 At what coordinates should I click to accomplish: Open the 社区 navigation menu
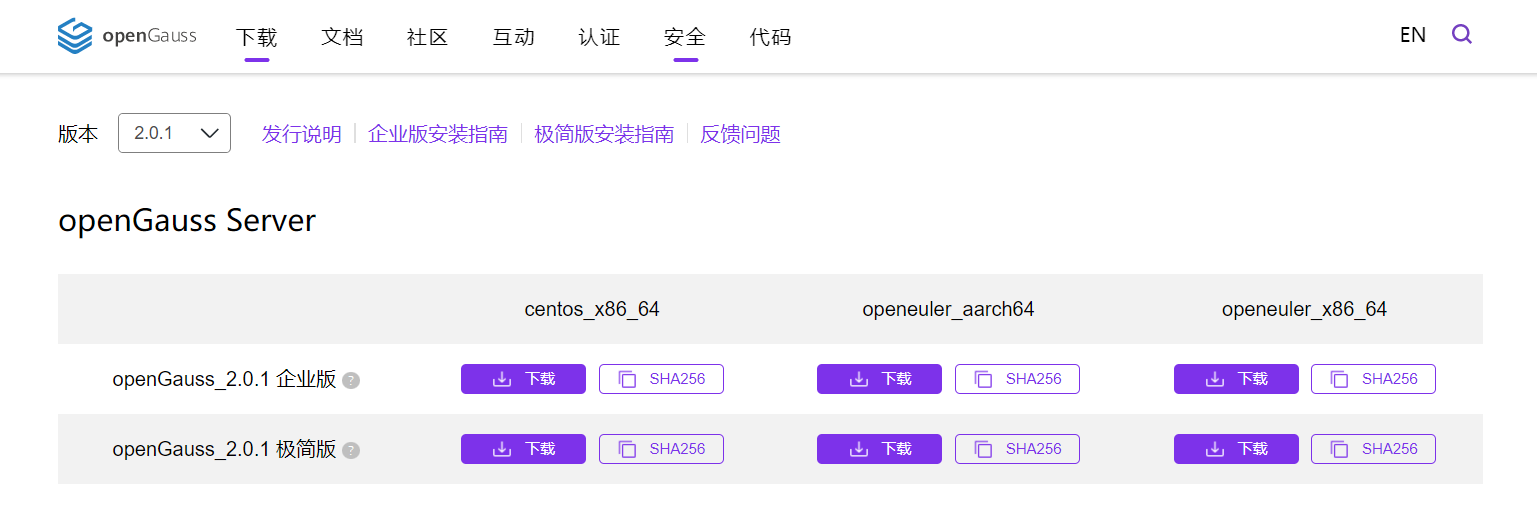tap(428, 37)
